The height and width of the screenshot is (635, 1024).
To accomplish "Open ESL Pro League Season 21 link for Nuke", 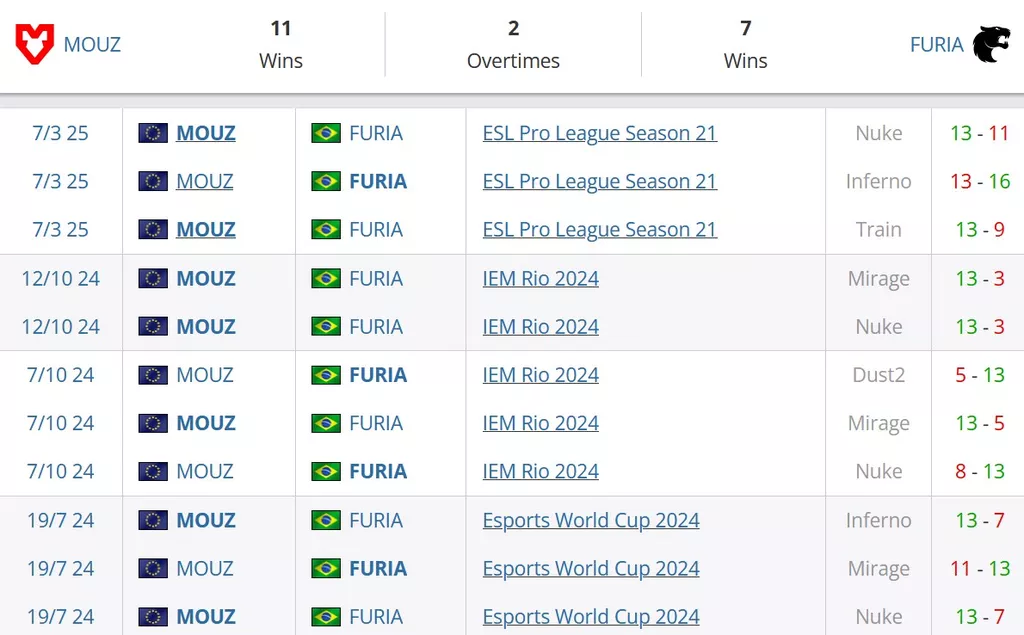I will pyautogui.click(x=600, y=133).
